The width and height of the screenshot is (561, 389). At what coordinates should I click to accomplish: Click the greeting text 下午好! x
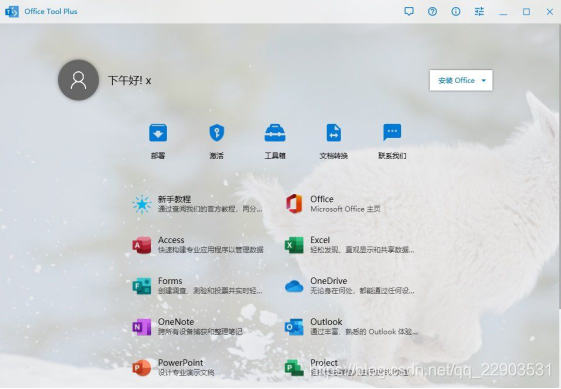coord(130,81)
